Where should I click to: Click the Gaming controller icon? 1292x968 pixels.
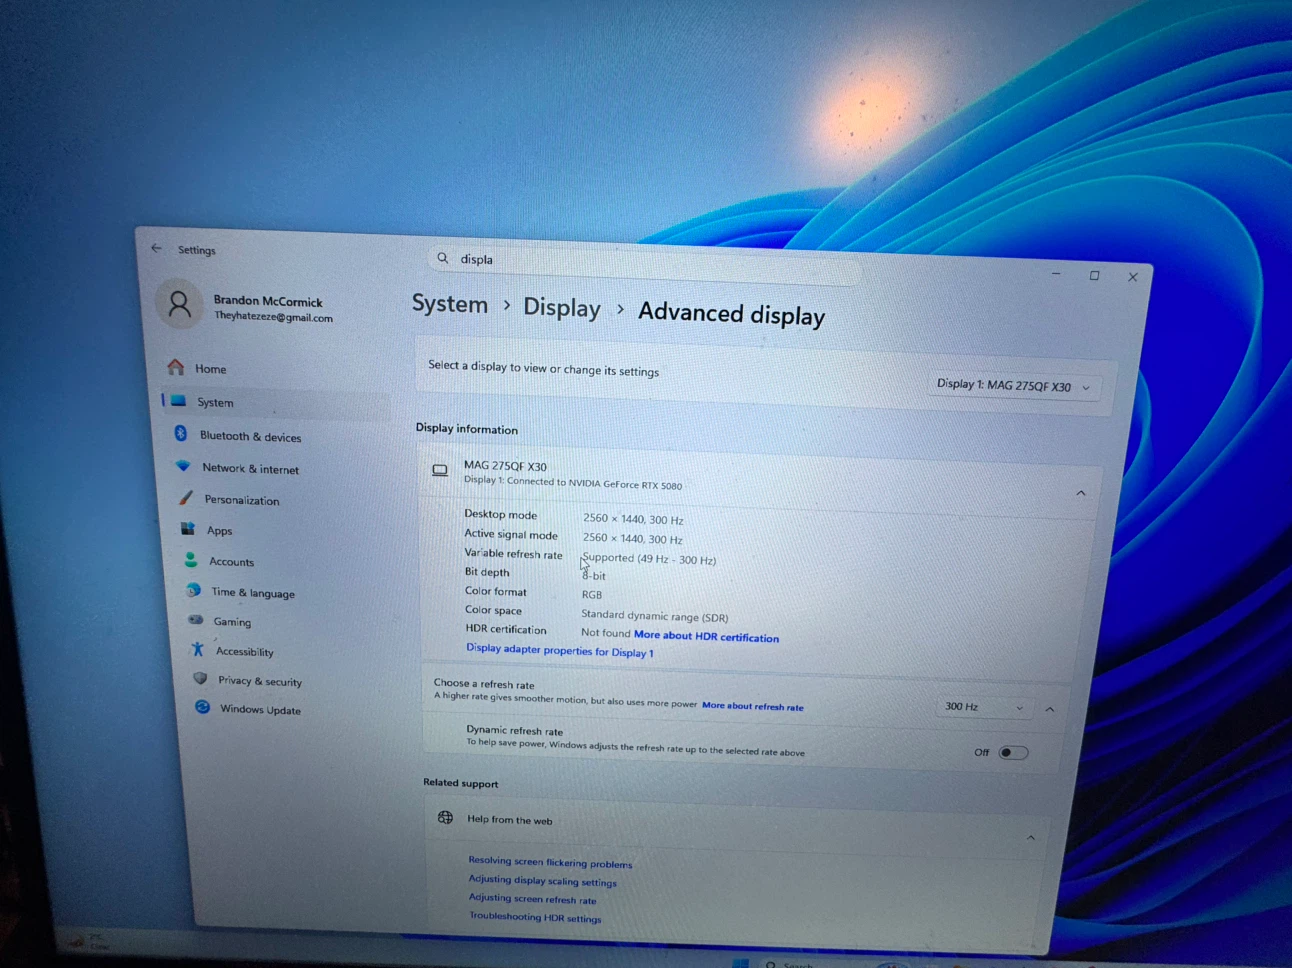[x=196, y=620]
